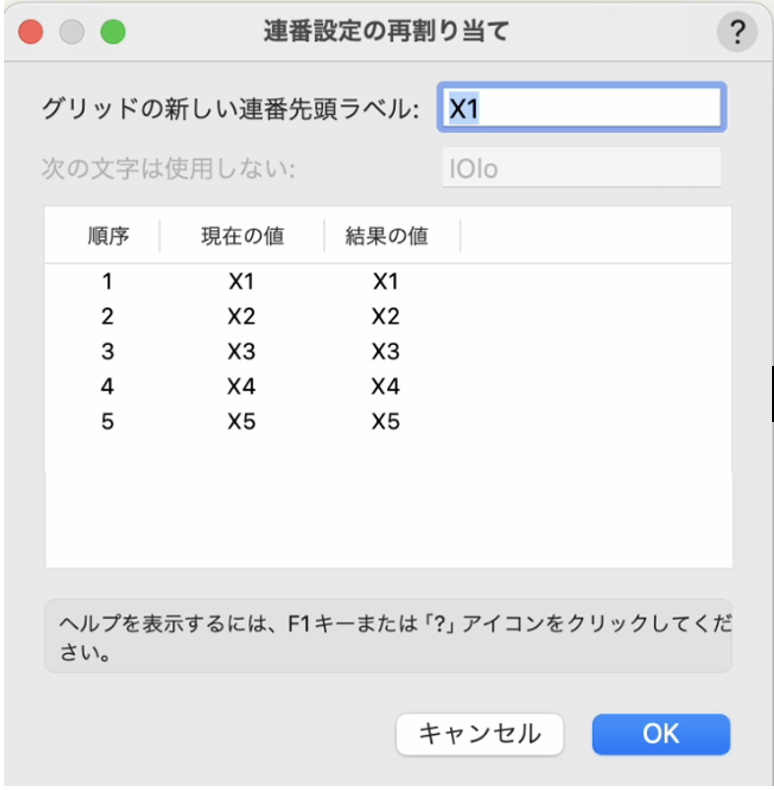The image size is (774, 790).
Task: Click current value X4 cell
Action: pyautogui.click(x=242, y=386)
